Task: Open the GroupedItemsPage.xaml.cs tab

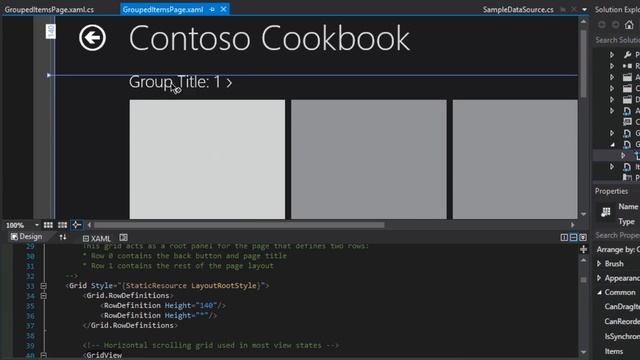Action: (49, 10)
